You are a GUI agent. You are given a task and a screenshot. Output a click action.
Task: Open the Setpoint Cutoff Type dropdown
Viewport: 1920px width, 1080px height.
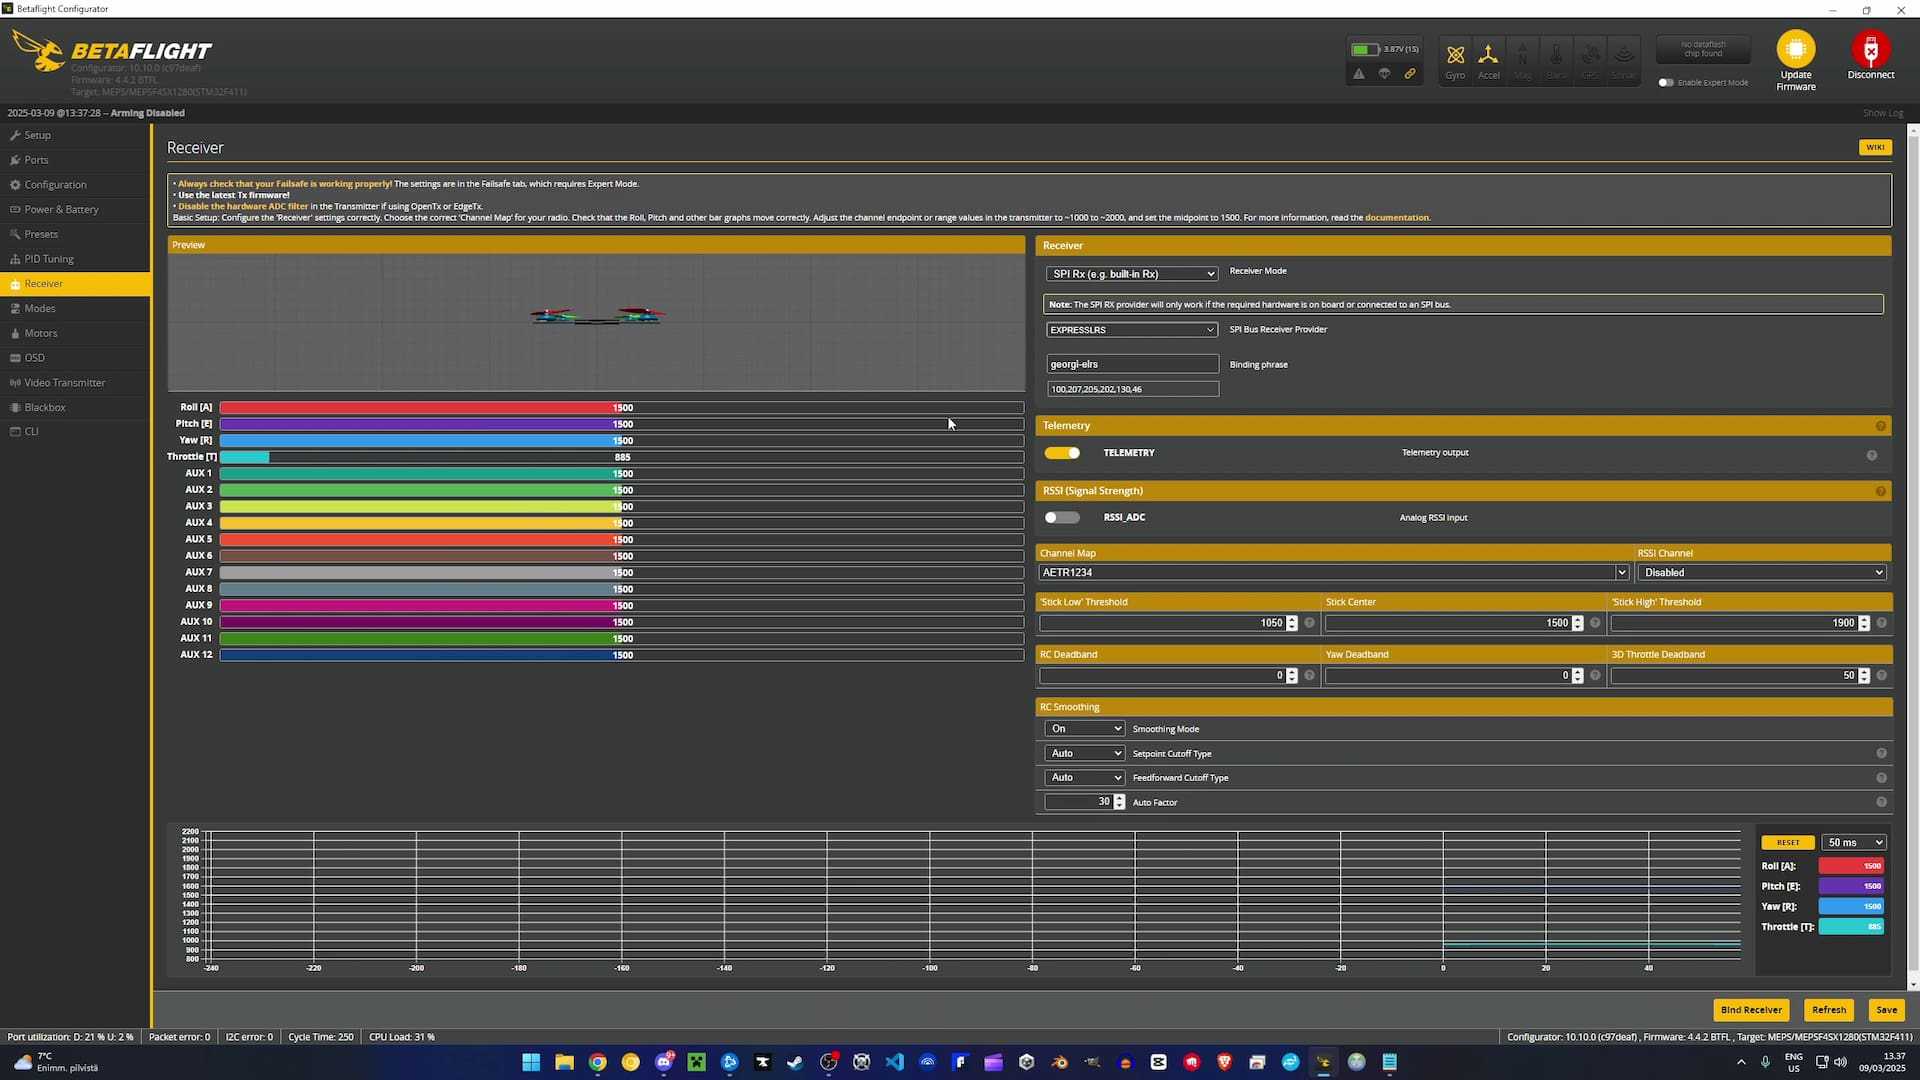[1085, 754]
